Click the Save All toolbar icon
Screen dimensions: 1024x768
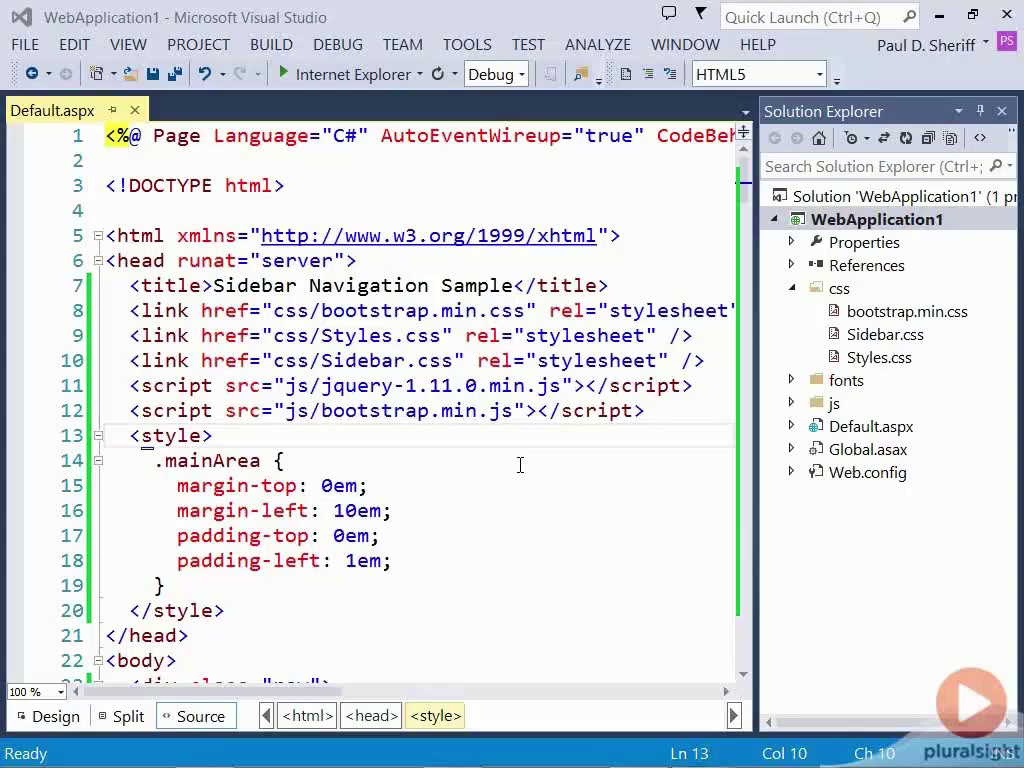[175, 74]
